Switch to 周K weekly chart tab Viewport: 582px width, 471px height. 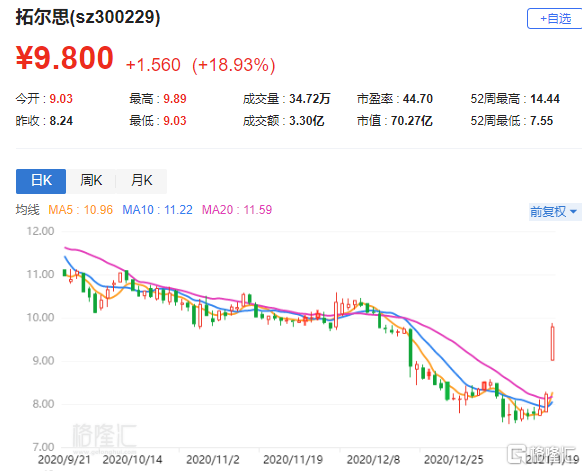tap(91, 181)
